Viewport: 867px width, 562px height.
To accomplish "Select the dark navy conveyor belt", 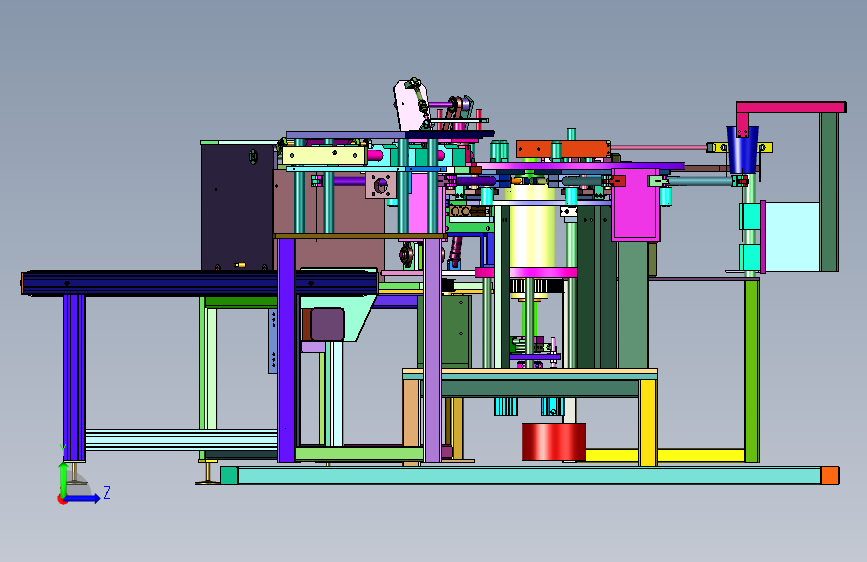I will [199, 283].
